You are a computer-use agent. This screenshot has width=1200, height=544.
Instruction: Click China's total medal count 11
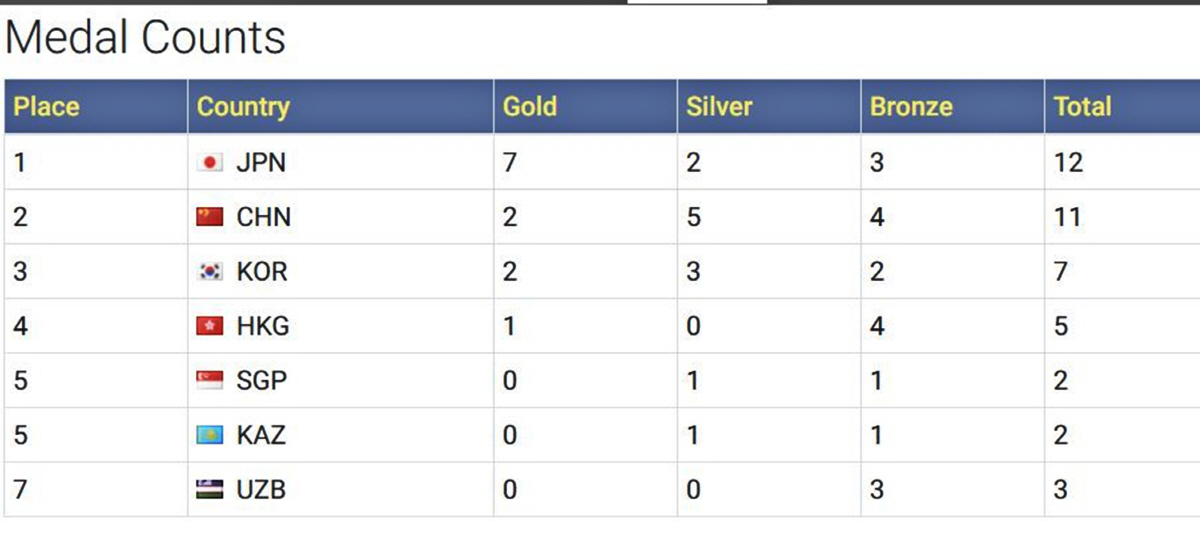(1068, 217)
